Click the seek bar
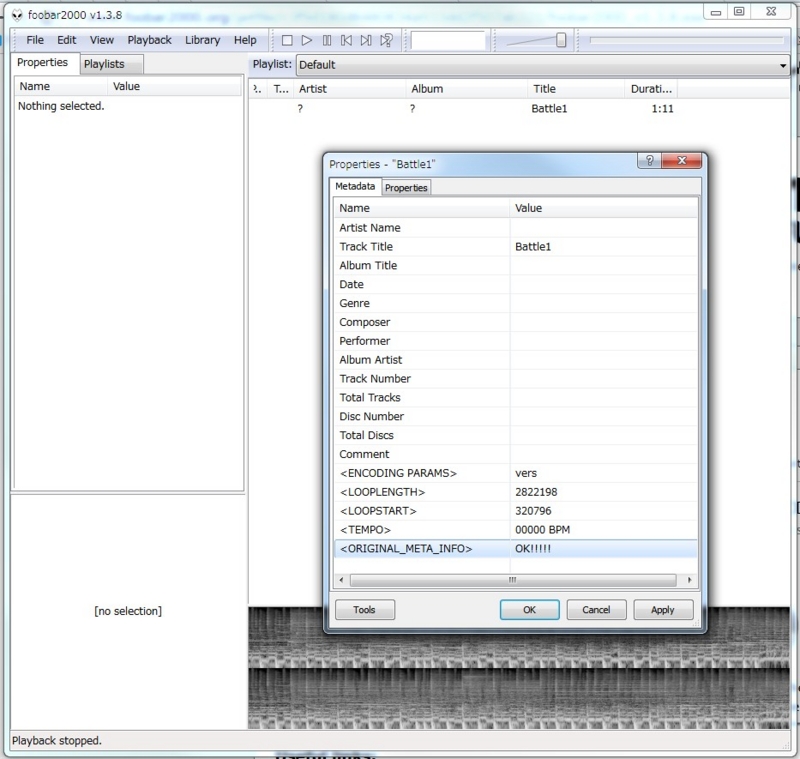Viewport: 800px width, 759px height. tap(687, 40)
